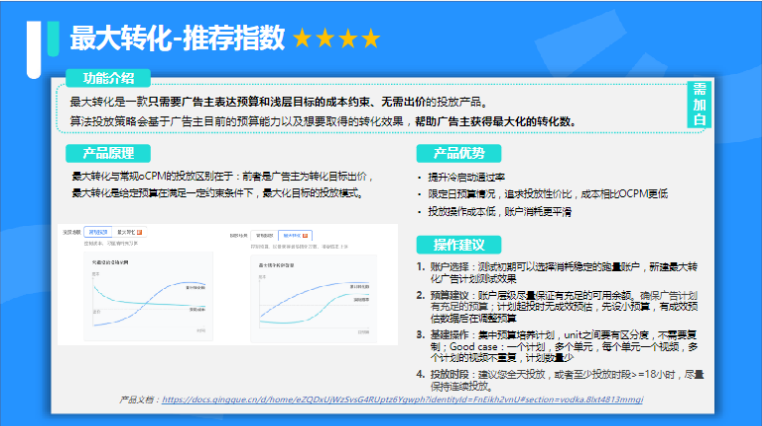Image resolution: width=762 pixels, height=426 pixels.
Task: Click the 功能介绍 section label
Action: pyautogui.click(x=108, y=77)
